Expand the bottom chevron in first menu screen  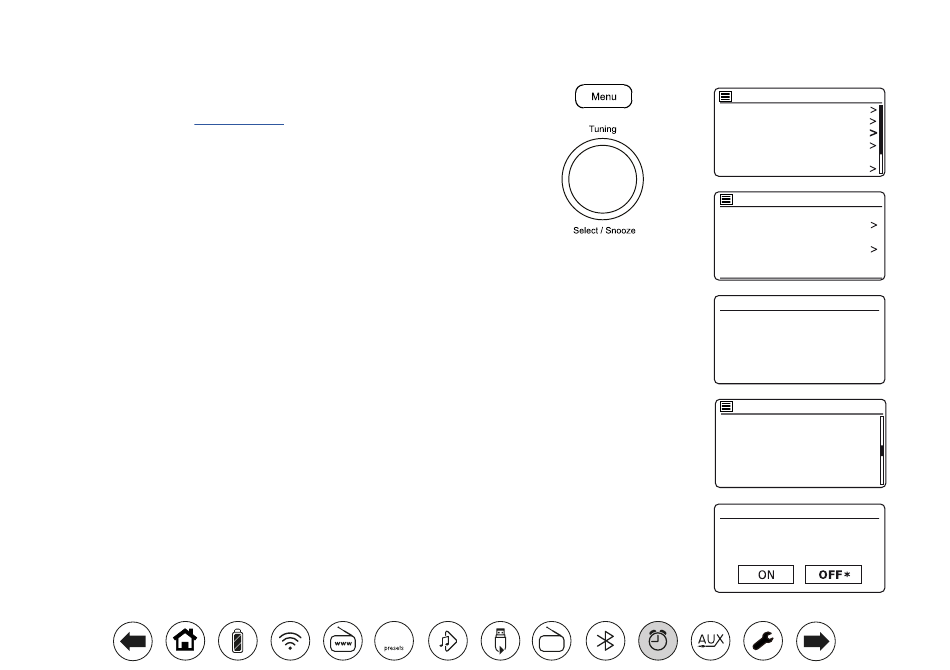[873, 168]
